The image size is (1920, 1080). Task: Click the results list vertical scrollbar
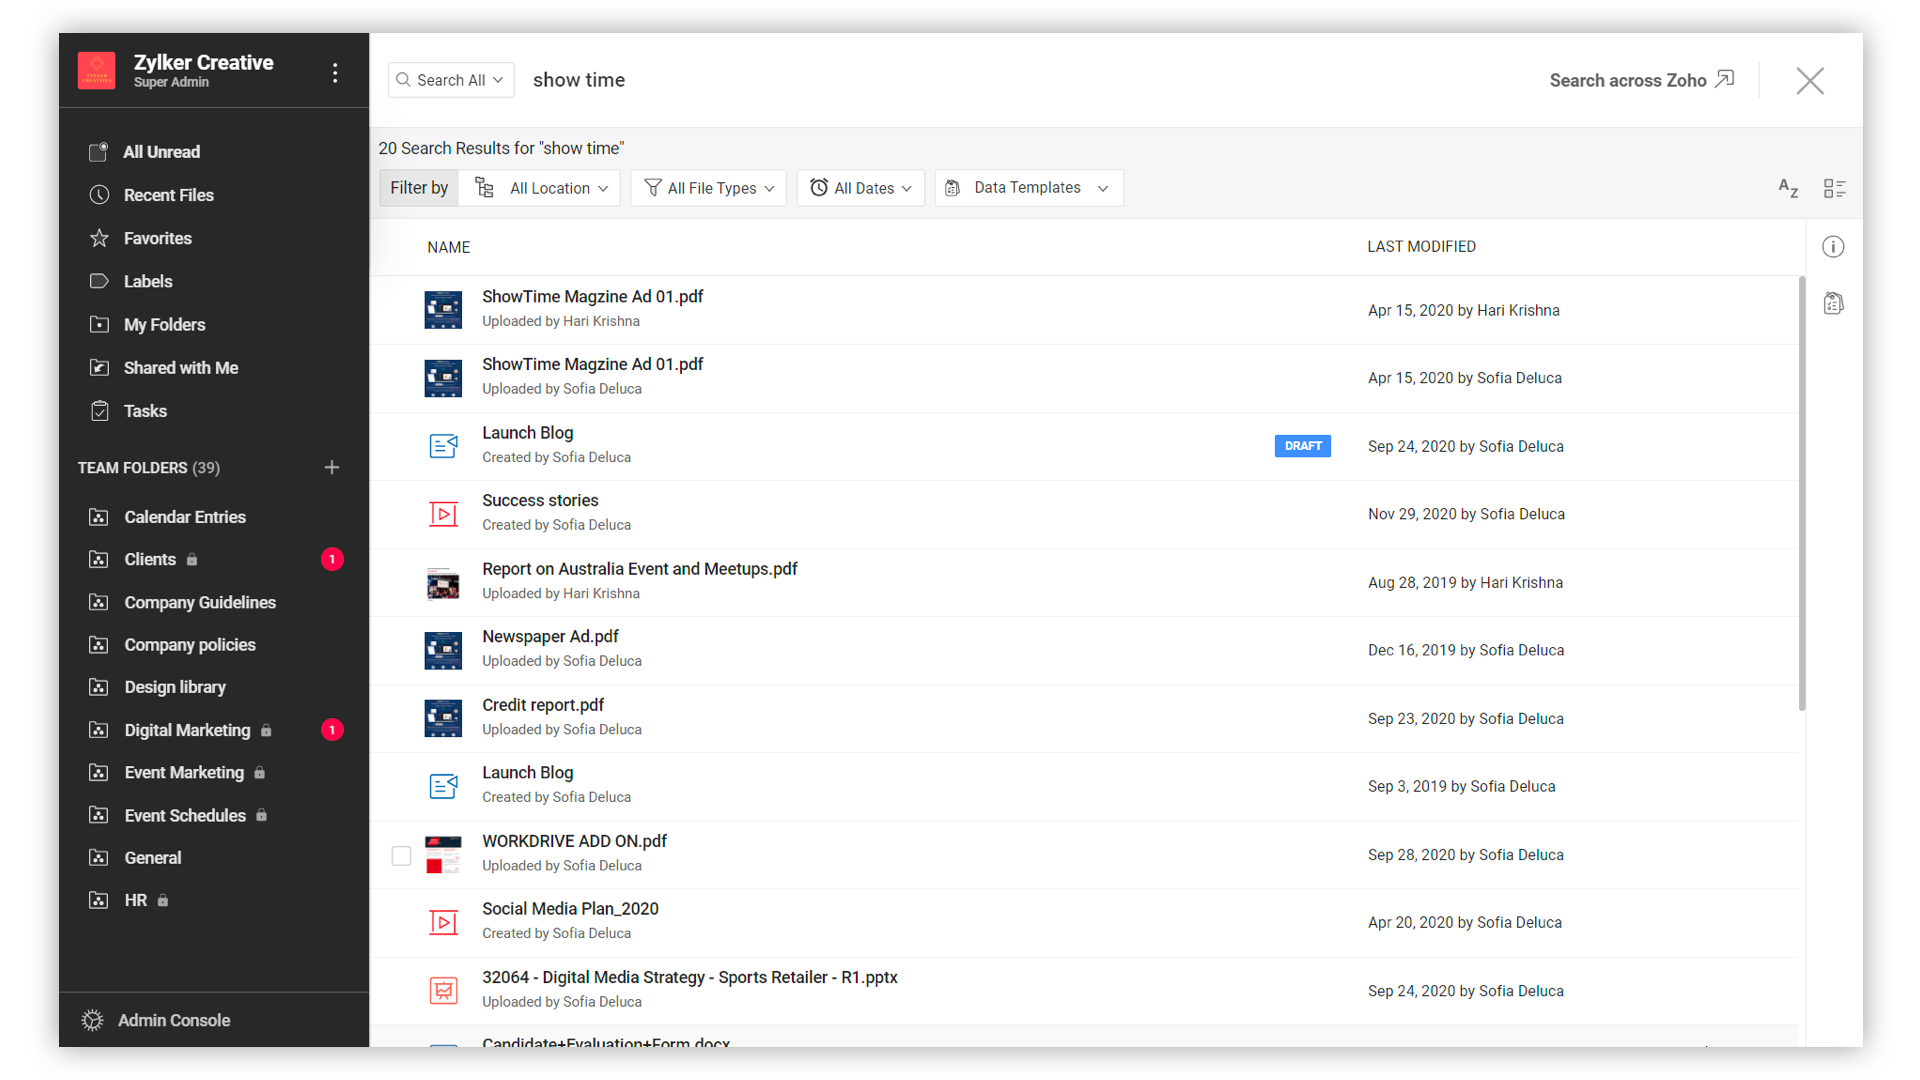pos(1802,494)
